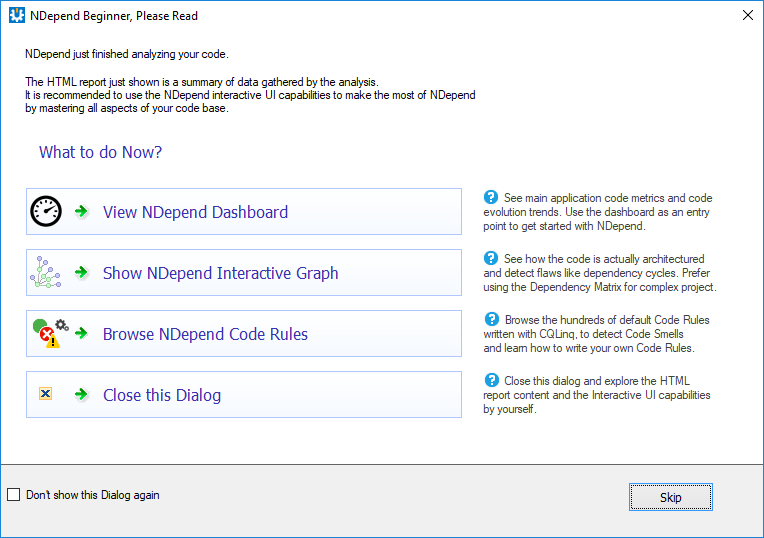Click the What to do Now? heading
The image size is (764, 538).
[x=100, y=152]
